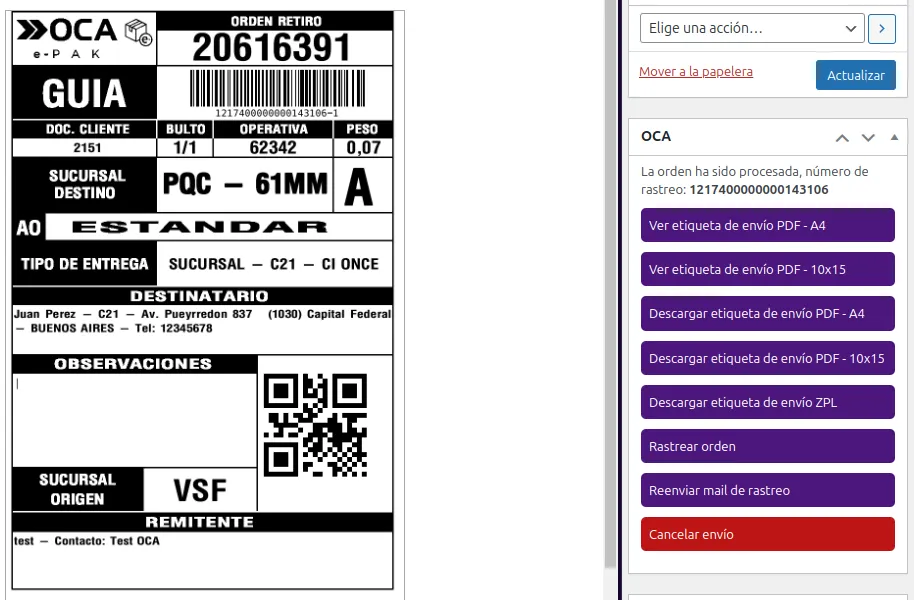This screenshot has height=600, width=914.
Task: View shipping label PDF in 10x15
Action: tap(767, 270)
